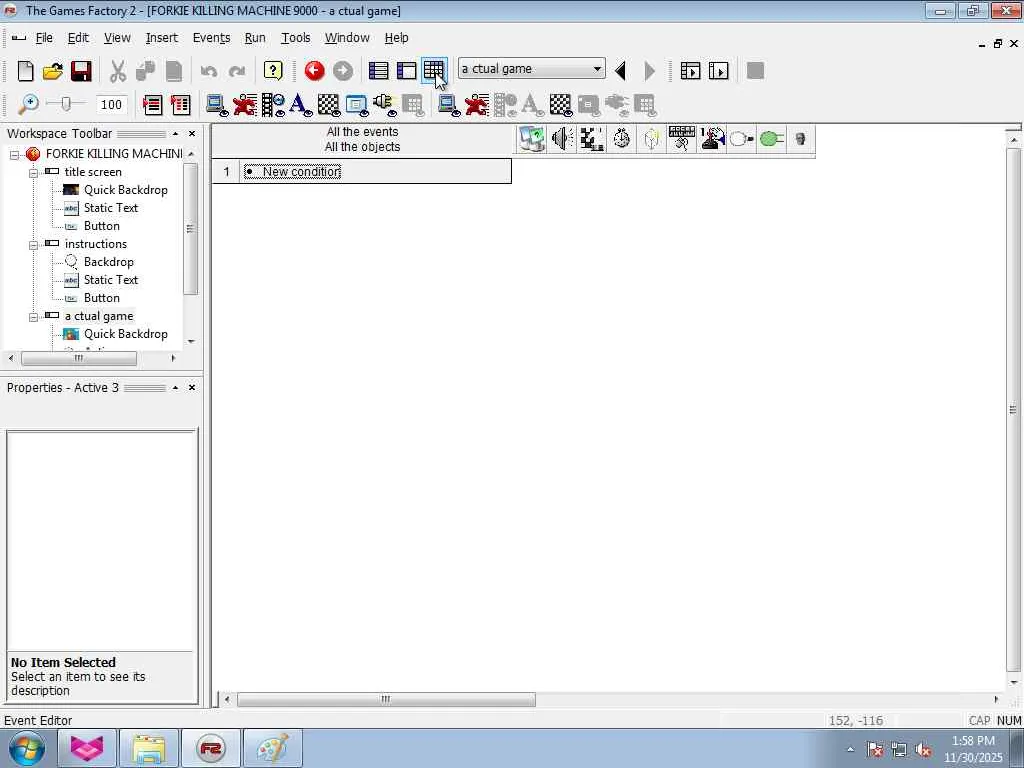Open File Explorer from the taskbar
The width and height of the screenshot is (1024, 768).
pyautogui.click(x=149, y=748)
